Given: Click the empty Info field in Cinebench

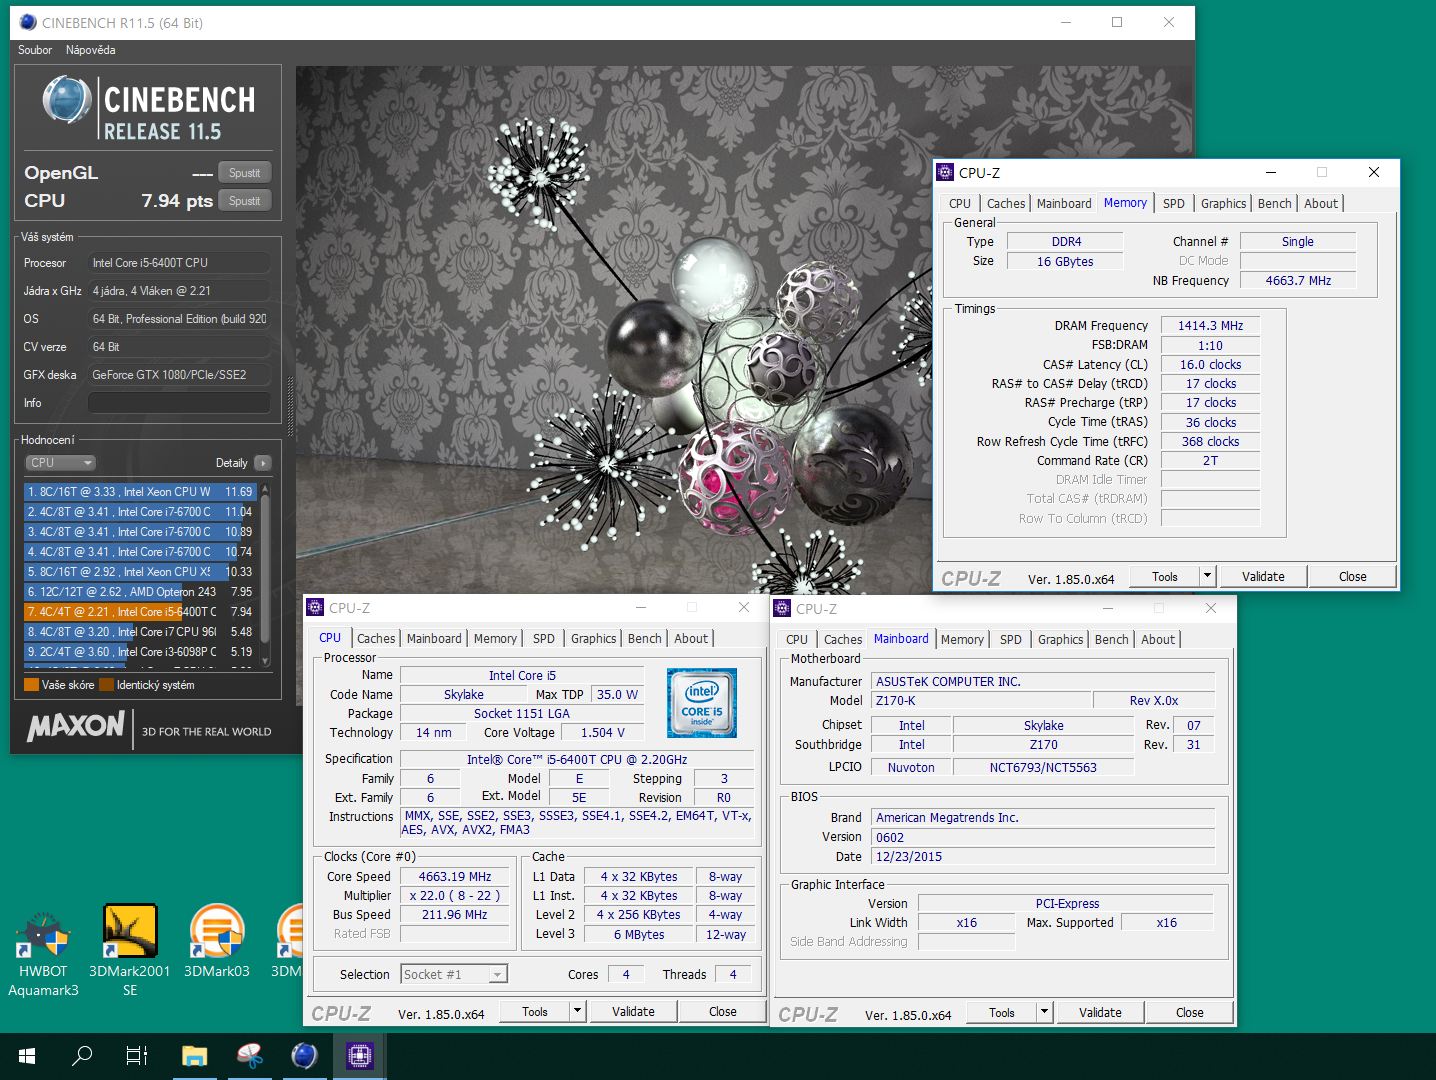Looking at the screenshot, I should pos(179,403).
